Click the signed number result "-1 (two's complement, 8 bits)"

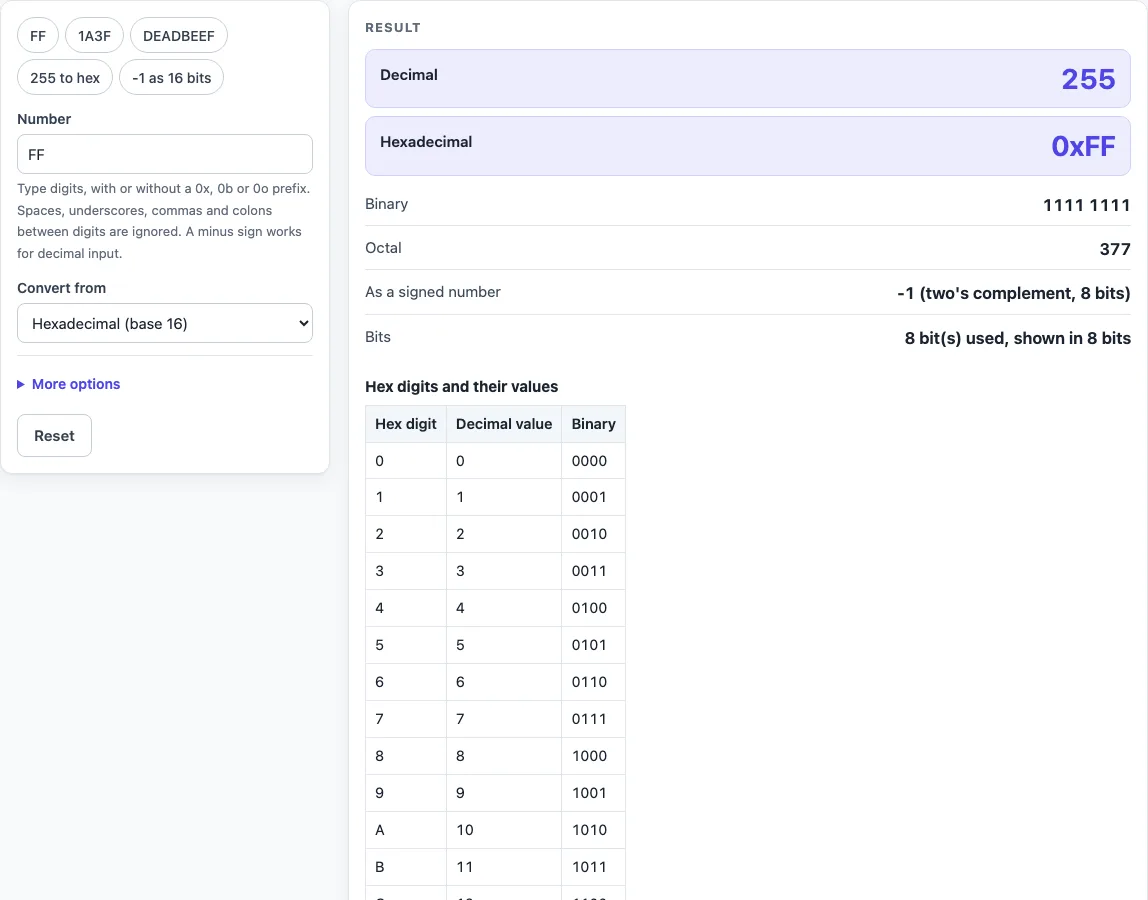(1013, 294)
